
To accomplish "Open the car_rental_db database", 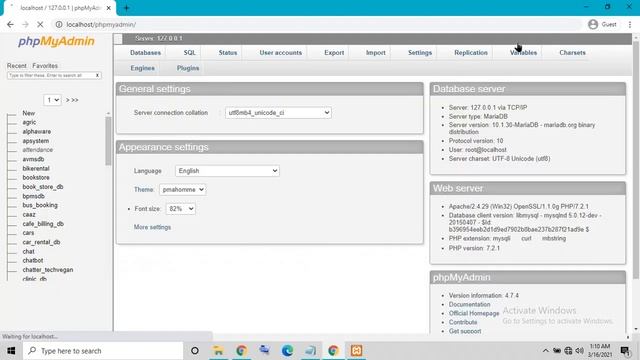I will (x=41, y=242).
